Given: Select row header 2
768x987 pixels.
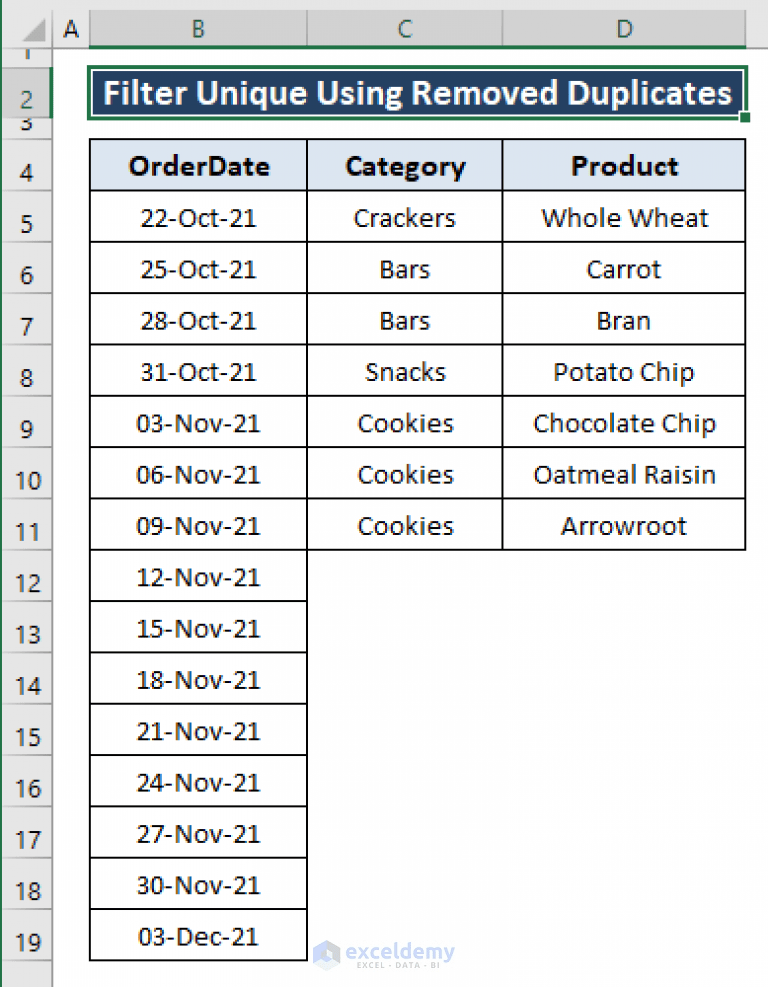Looking at the screenshot, I should pos(27,97).
